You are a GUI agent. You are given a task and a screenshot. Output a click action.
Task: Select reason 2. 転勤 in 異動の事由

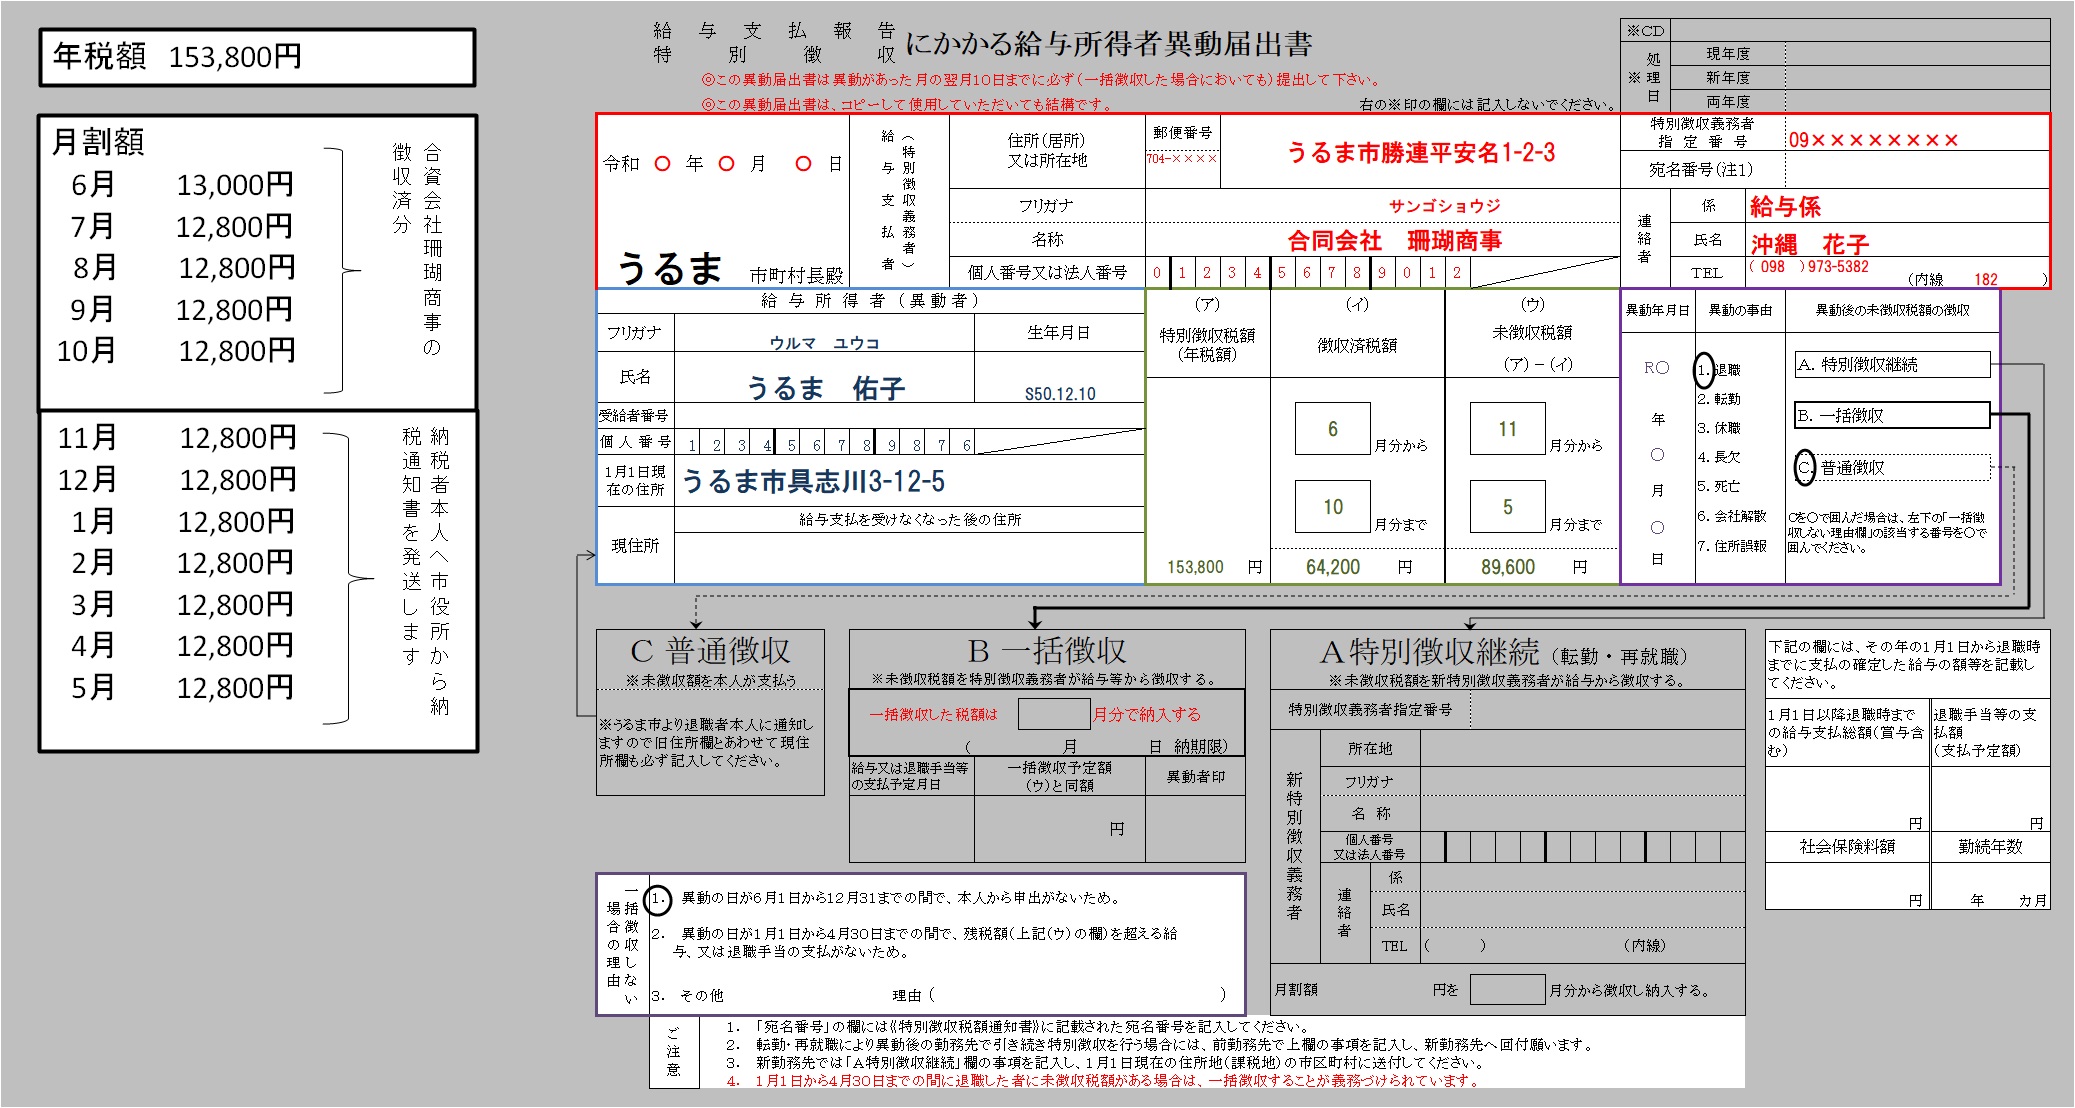click(x=1719, y=399)
